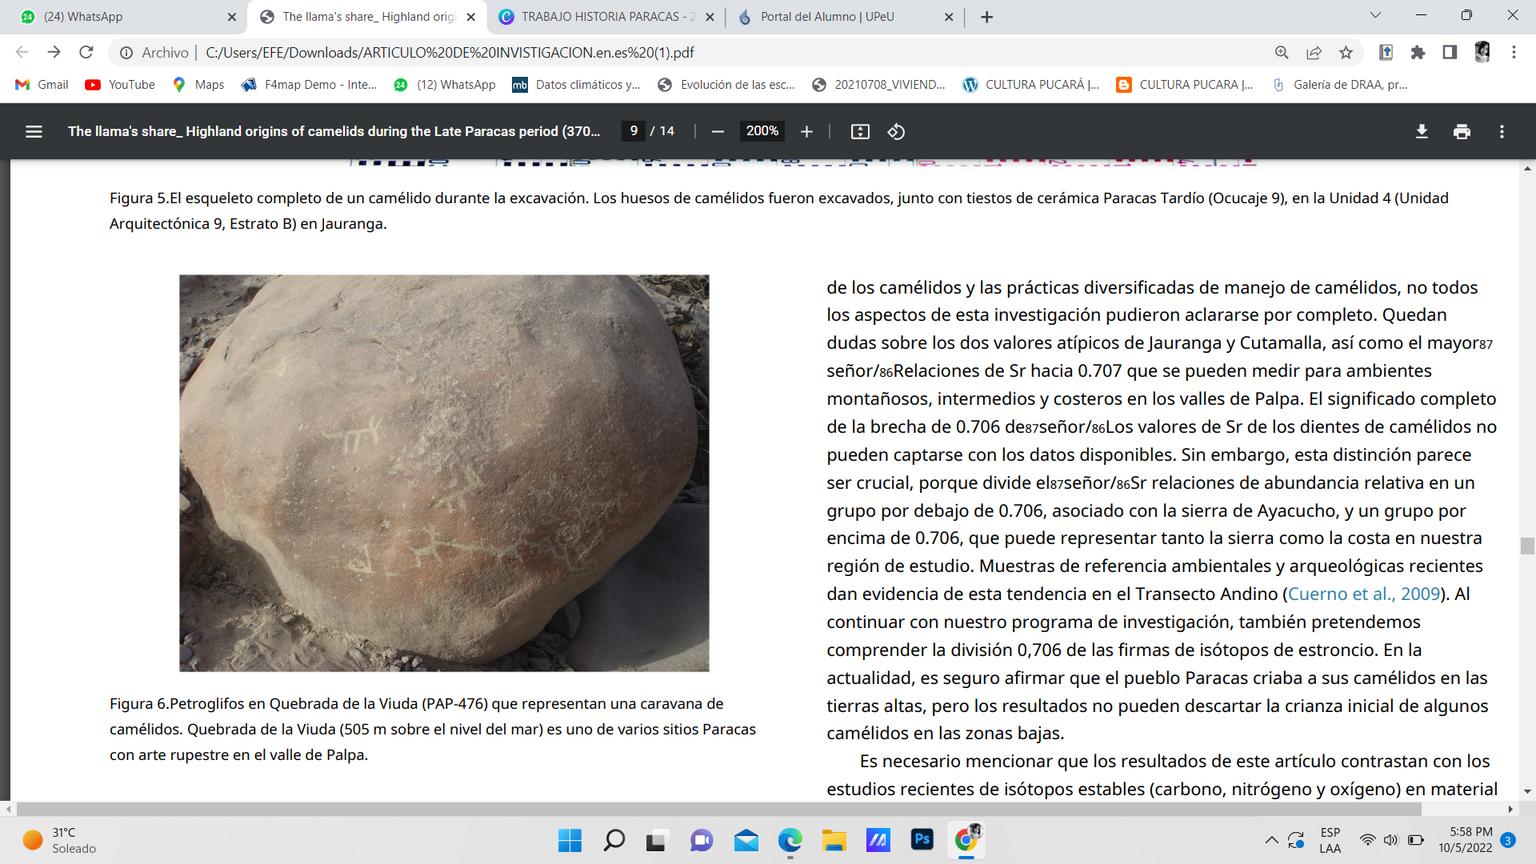Open network and volume quick settings
The height and width of the screenshot is (864, 1536).
point(1391,840)
